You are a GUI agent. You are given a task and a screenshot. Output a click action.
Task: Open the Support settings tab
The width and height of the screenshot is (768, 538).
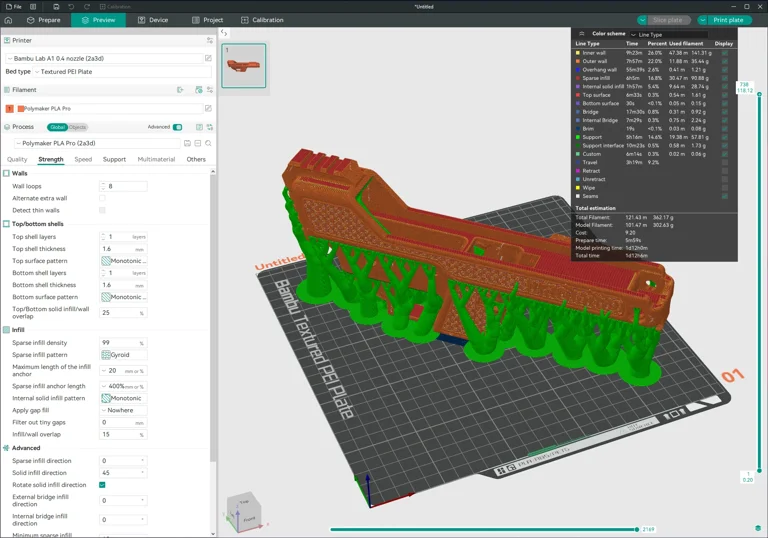pyautogui.click(x=114, y=159)
